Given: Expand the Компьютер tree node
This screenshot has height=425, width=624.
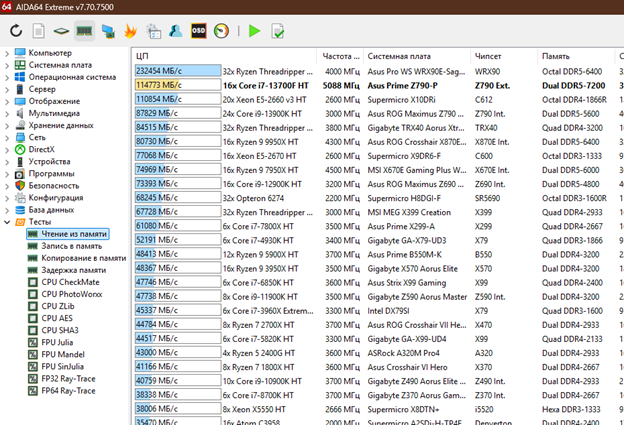Looking at the screenshot, I should 7,53.
